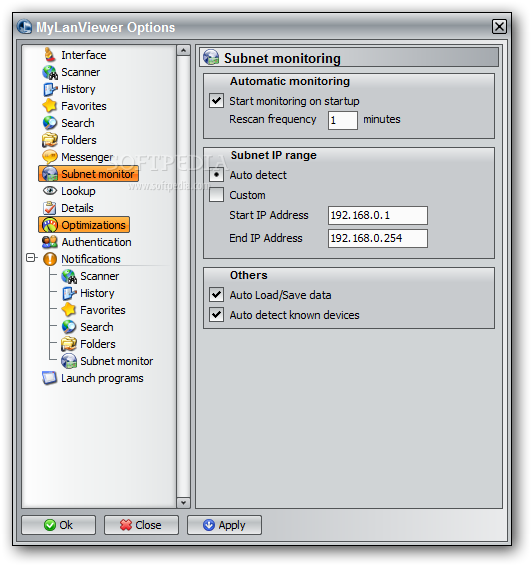Viewport: 532px width, 566px height.
Task: Click the Optimizations gauge icon
Action: click(x=50, y=225)
